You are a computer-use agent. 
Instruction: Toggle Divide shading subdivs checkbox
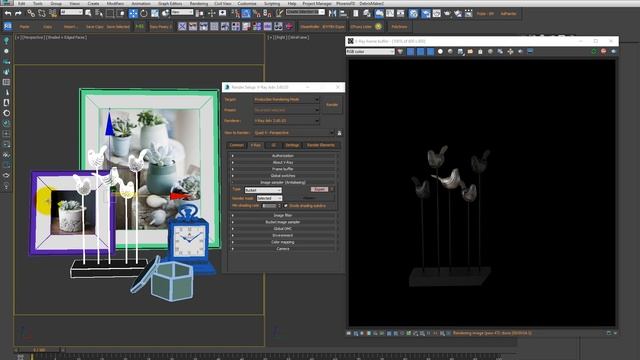pyautogui.click(x=286, y=206)
